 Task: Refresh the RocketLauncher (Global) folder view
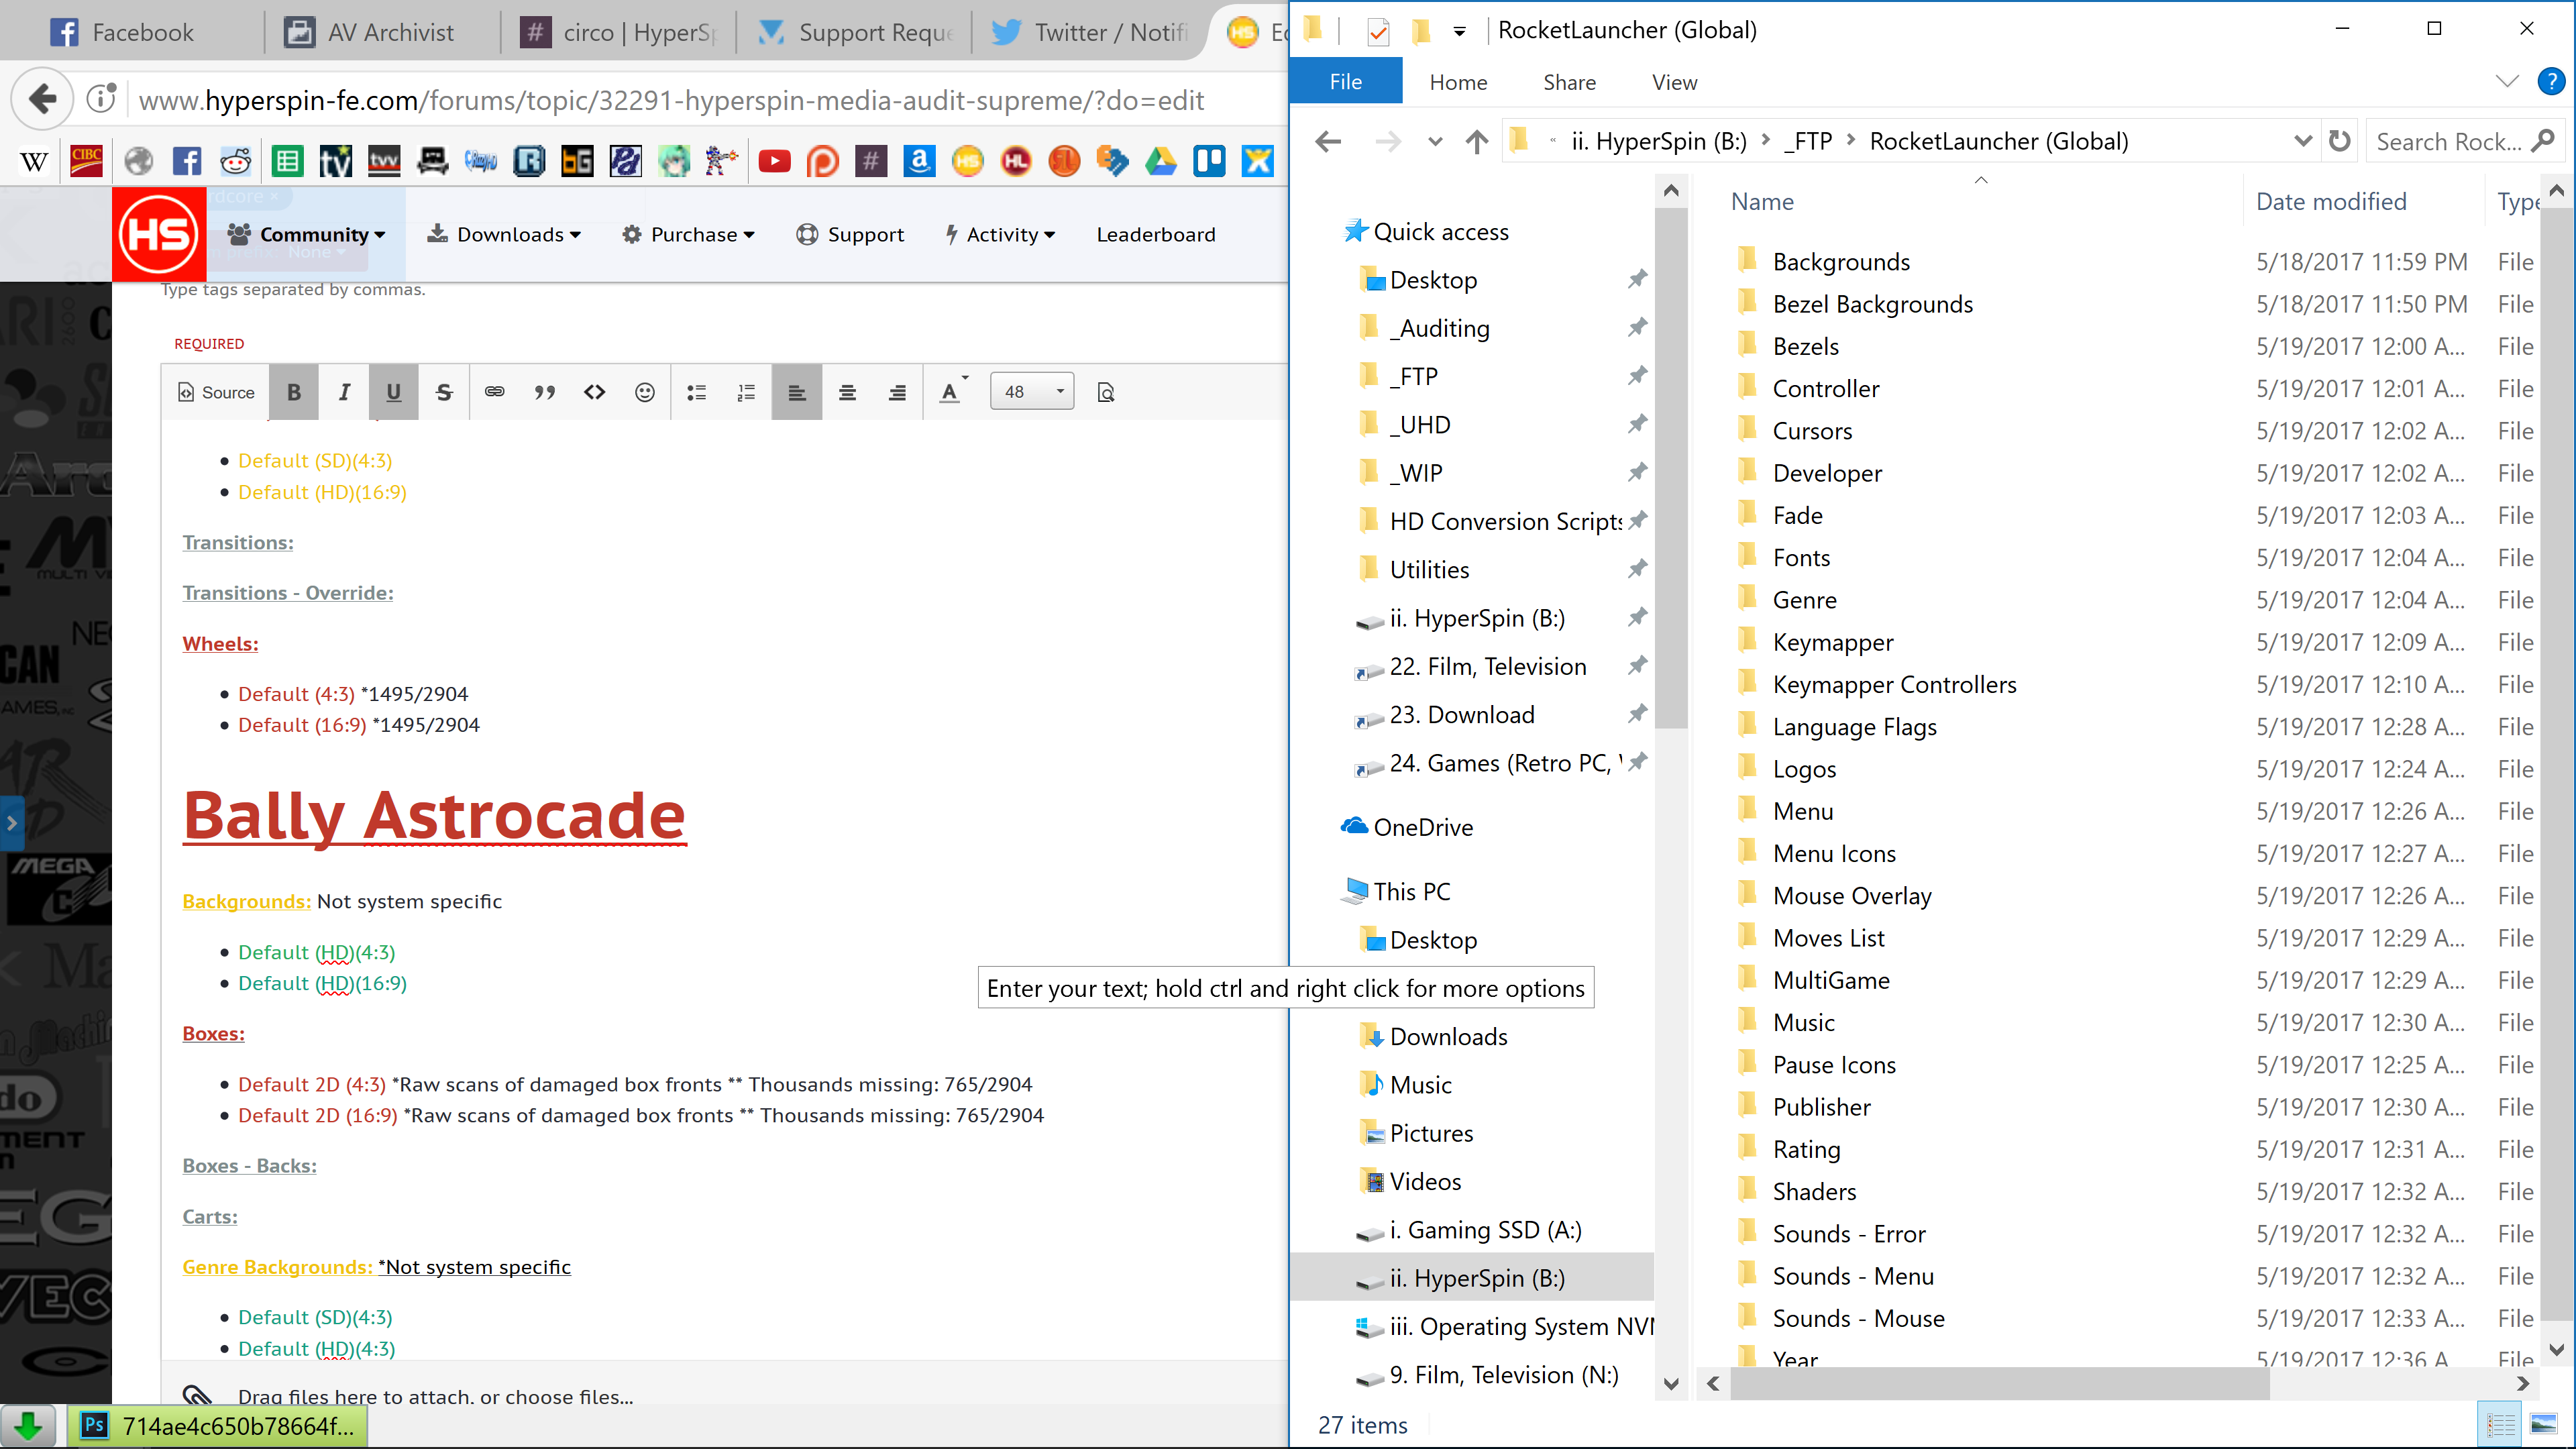[x=2339, y=141]
